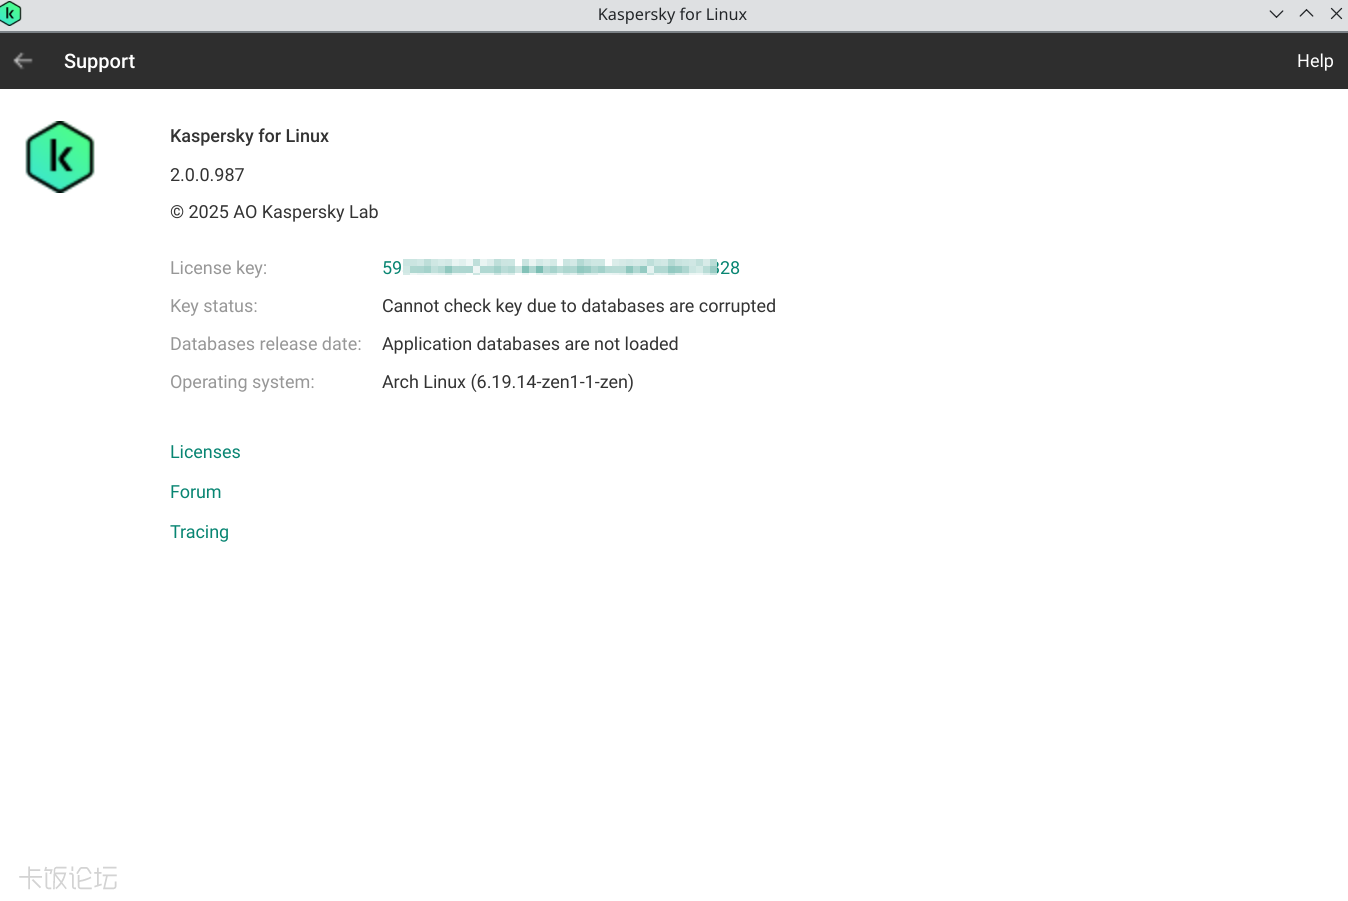The width and height of the screenshot is (1348, 901).
Task: Open the Help link in header
Action: click(x=1315, y=61)
